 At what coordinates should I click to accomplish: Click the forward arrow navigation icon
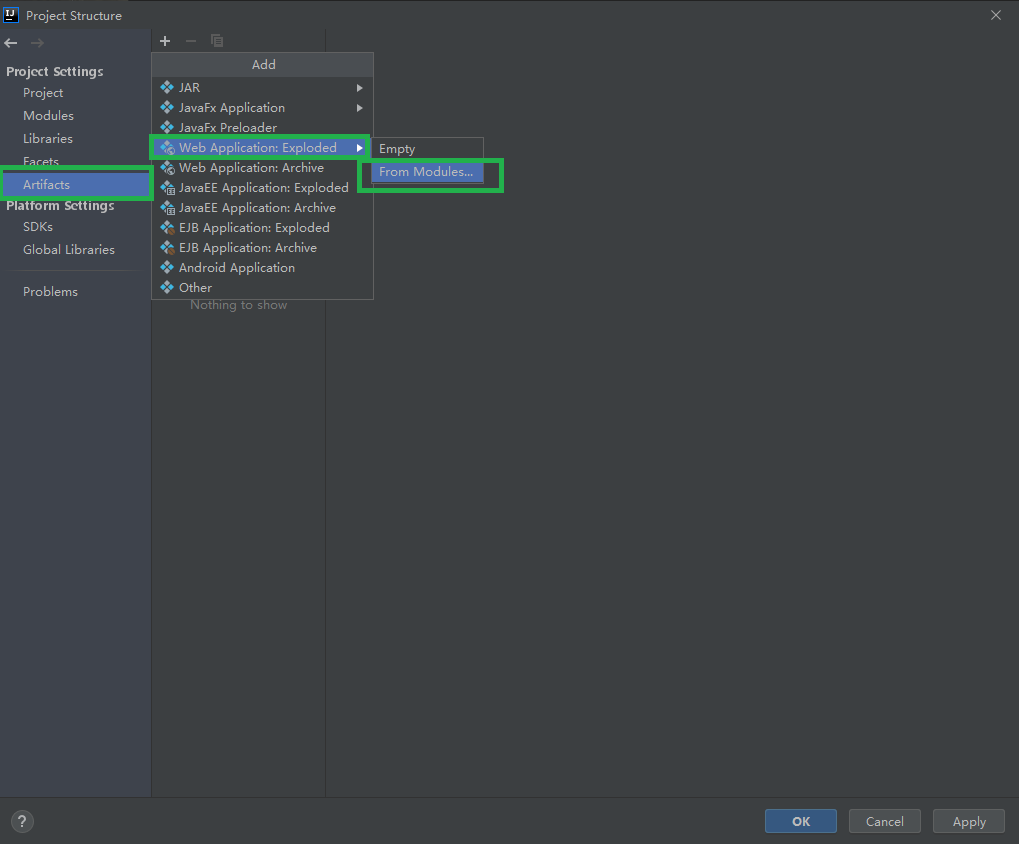tap(37, 43)
